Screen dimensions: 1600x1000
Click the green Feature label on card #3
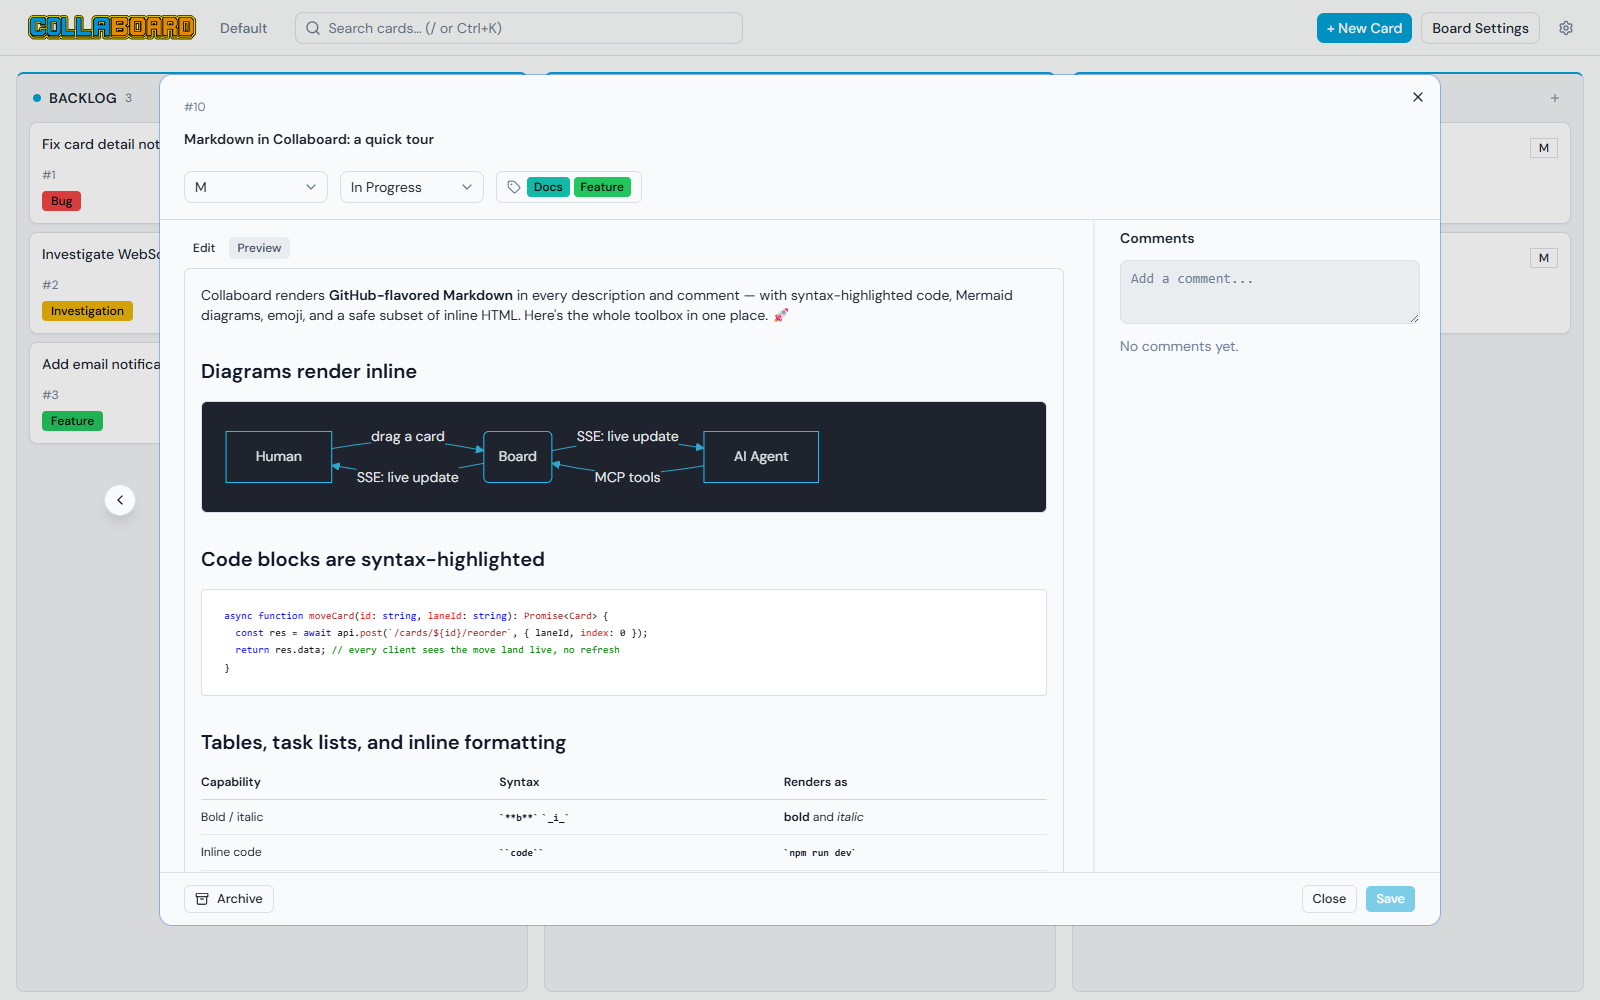coord(72,421)
